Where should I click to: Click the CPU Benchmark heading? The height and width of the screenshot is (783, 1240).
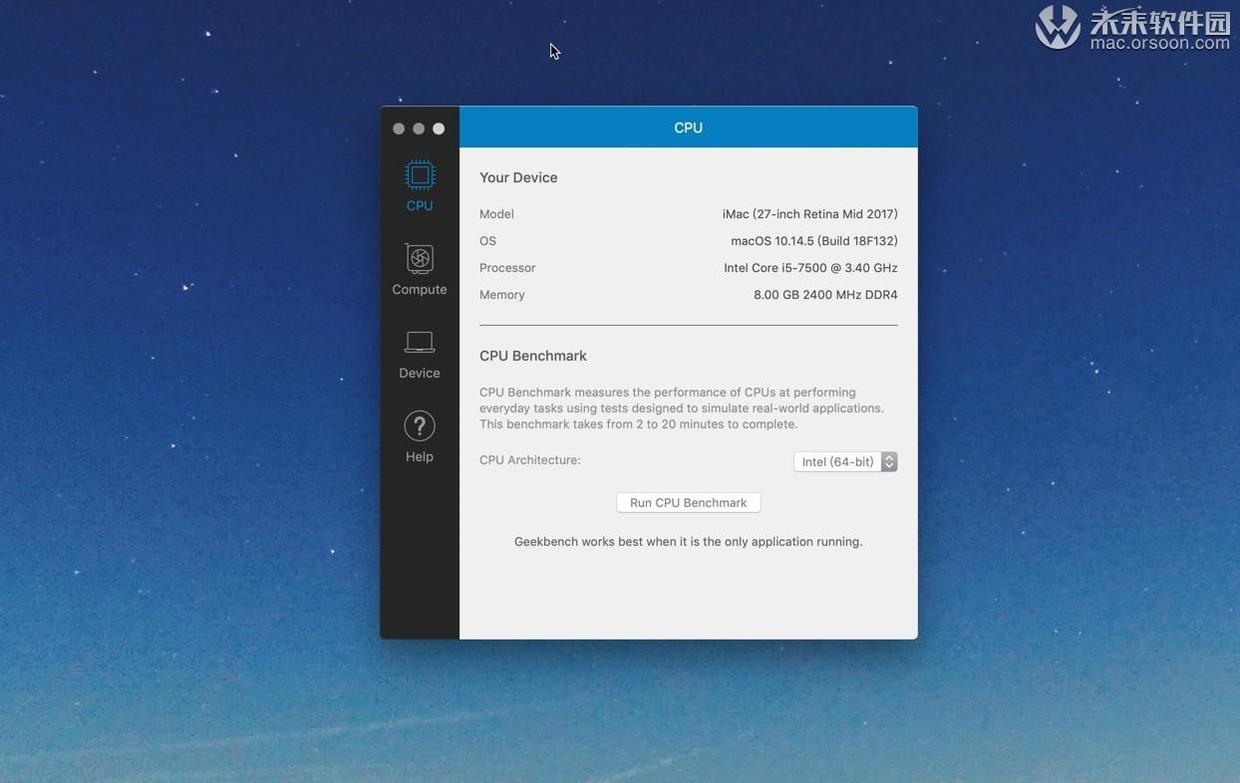click(533, 356)
